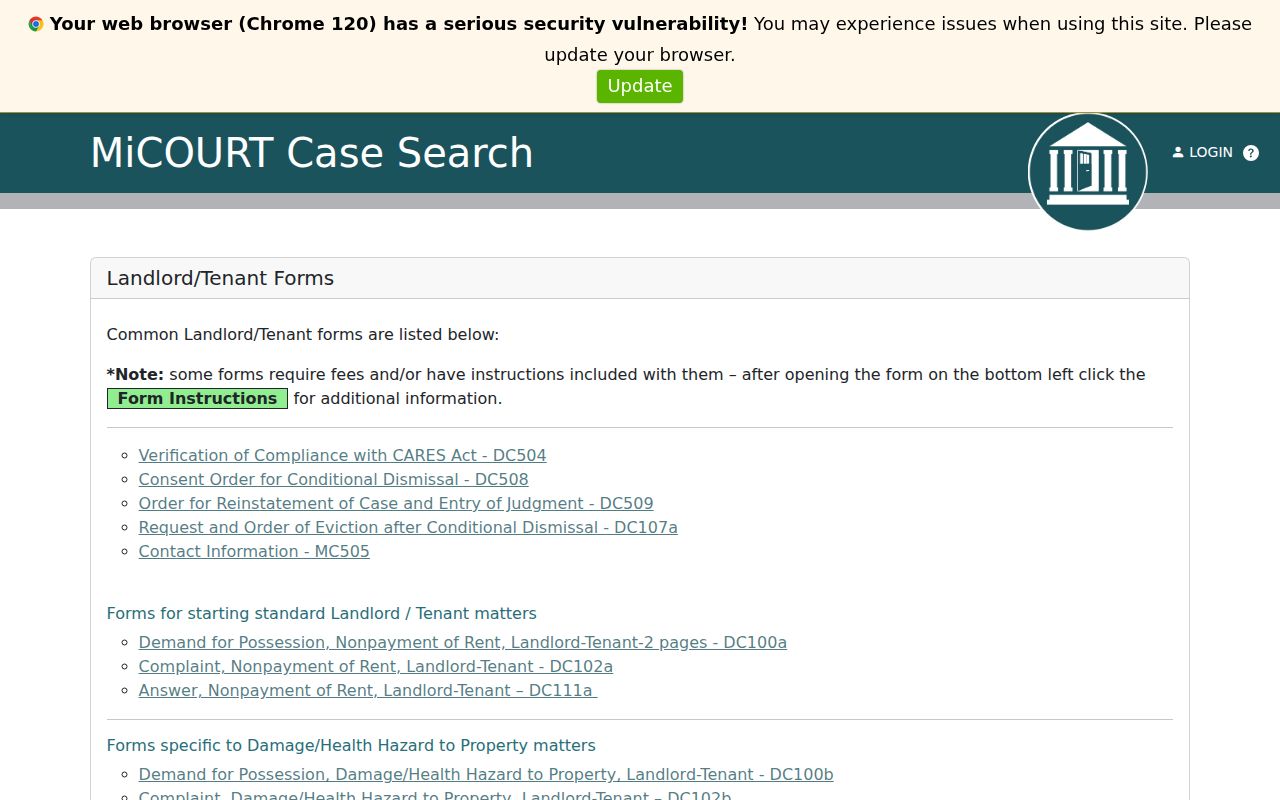Viewport: 1280px width, 800px height.
Task: Click the bold security vulnerability warning text
Action: (x=399, y=23)
